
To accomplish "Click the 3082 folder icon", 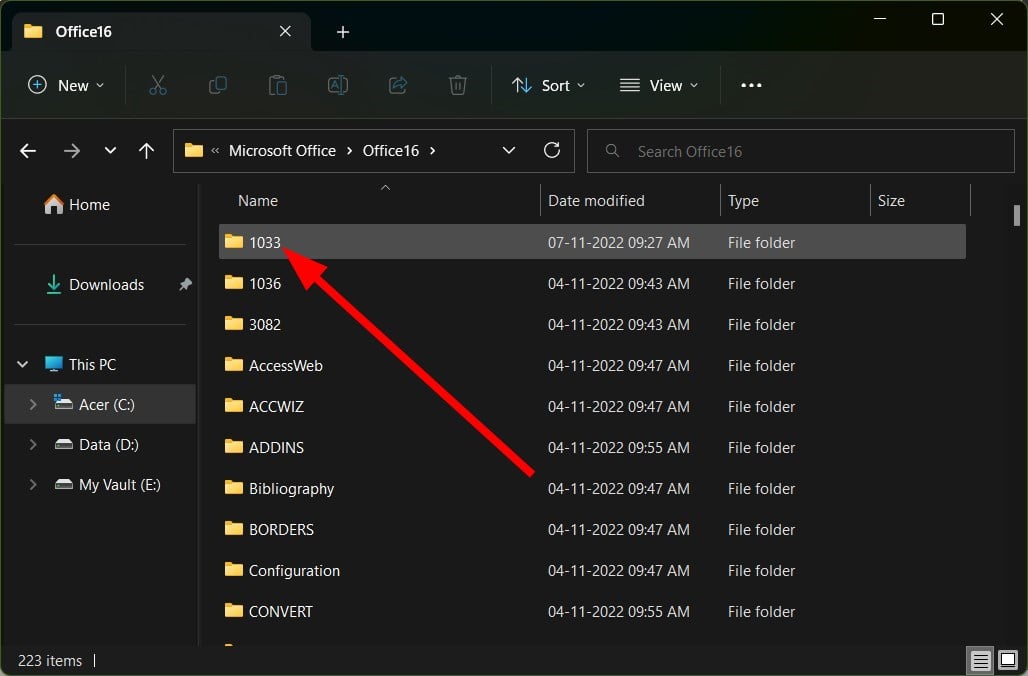I will coord(233,323).
